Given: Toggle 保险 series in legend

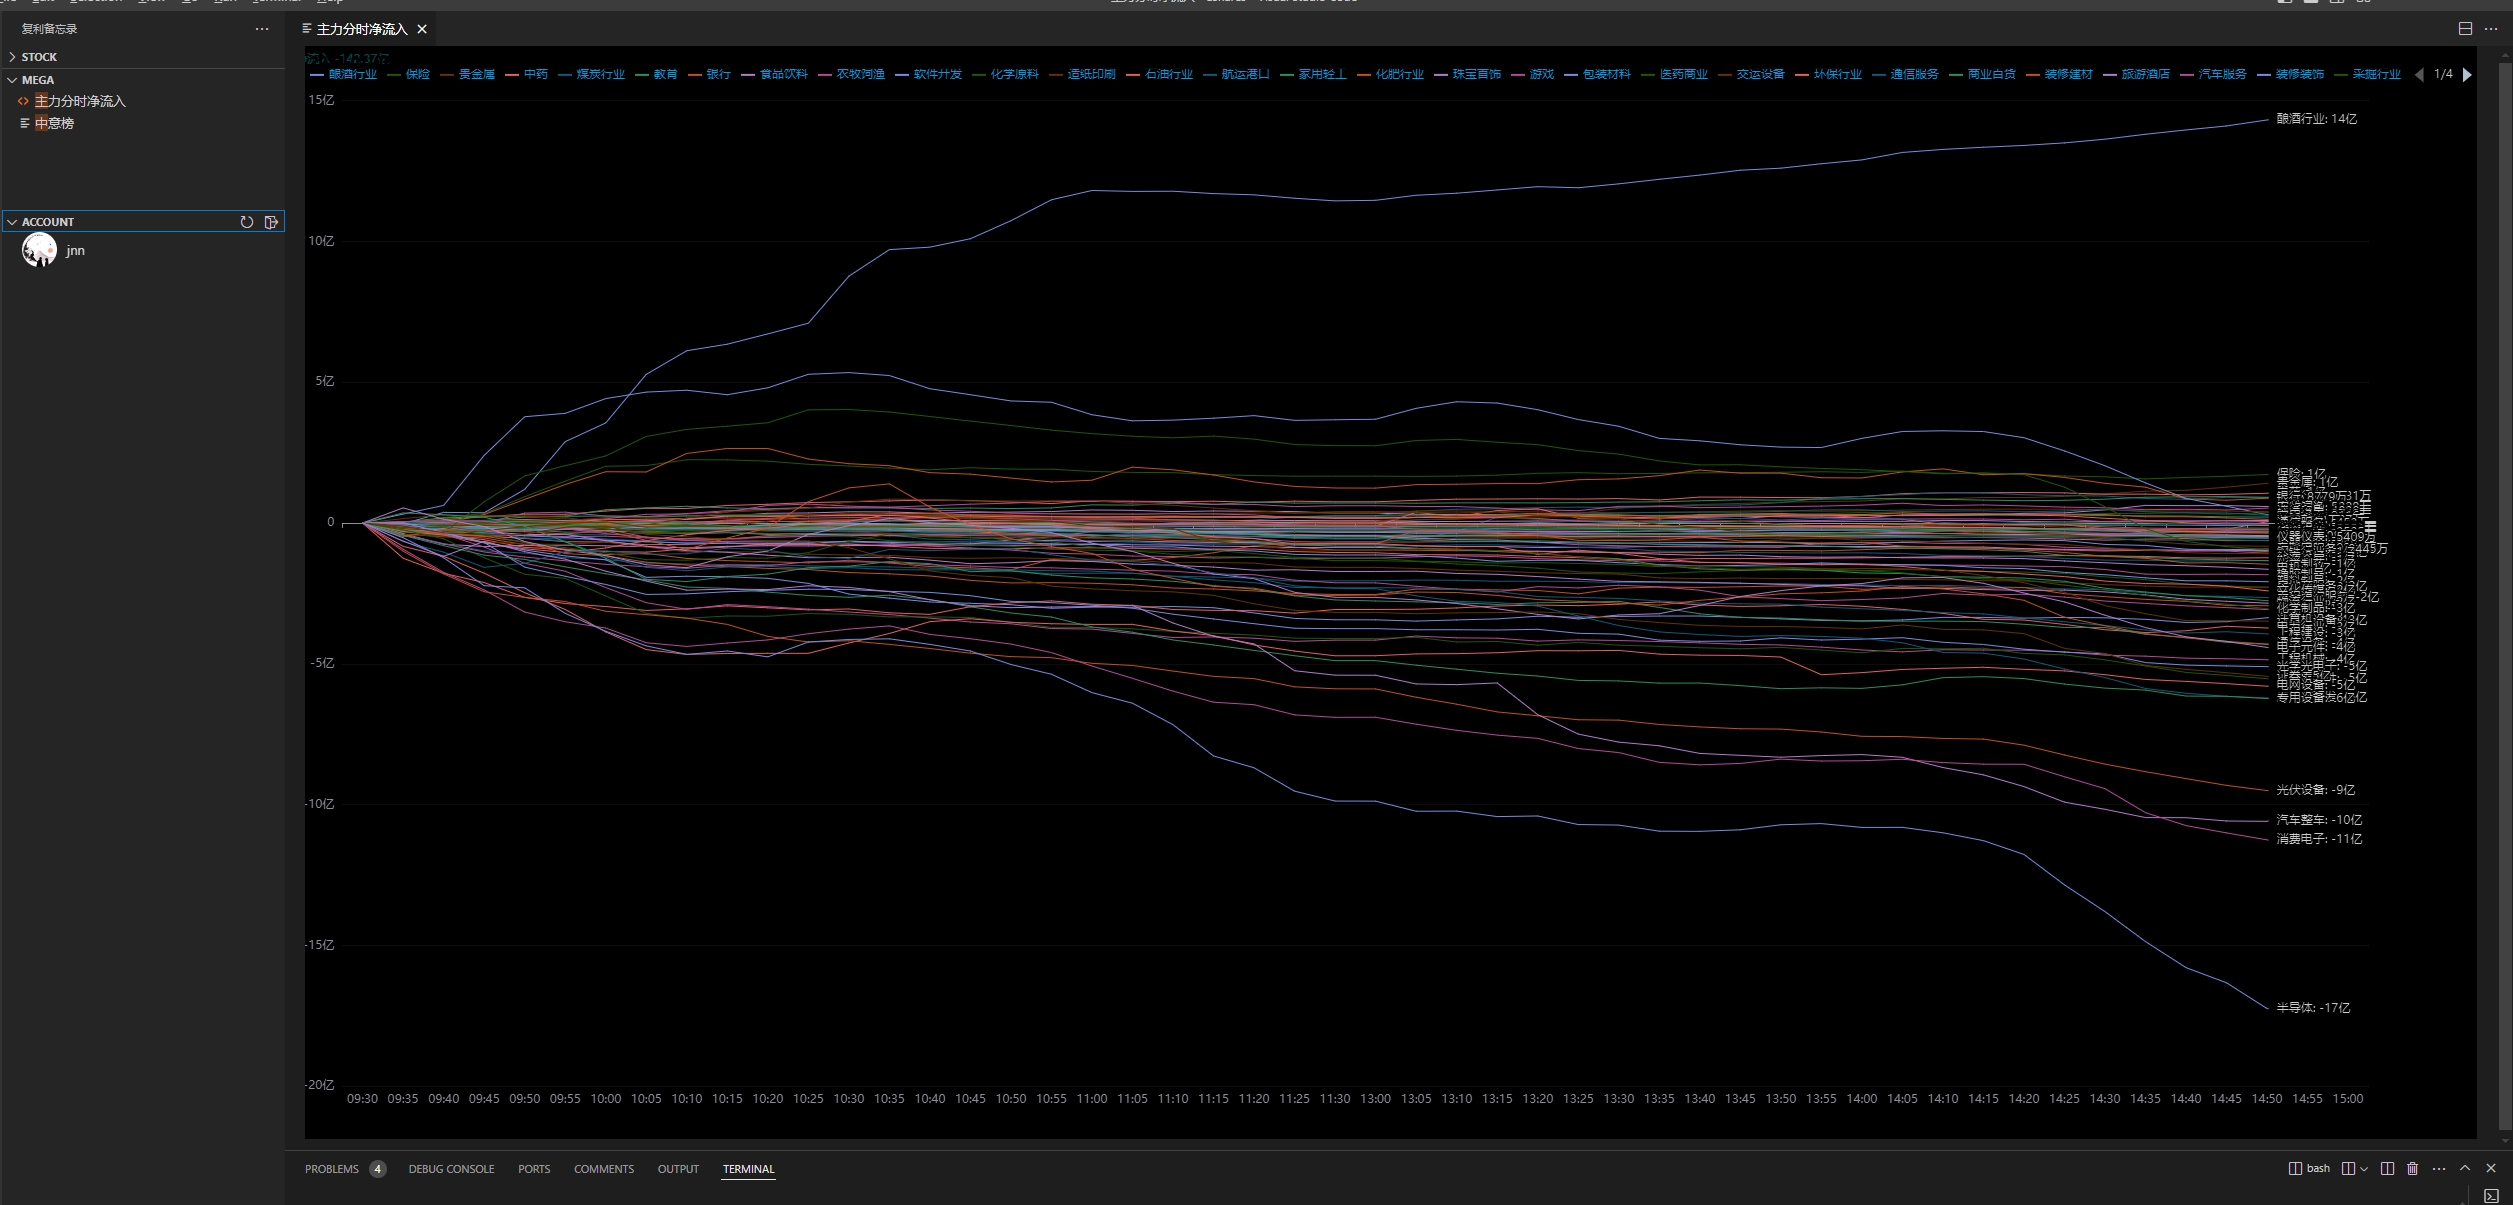Looking at the screenshot, I should [x=408, y=75].
